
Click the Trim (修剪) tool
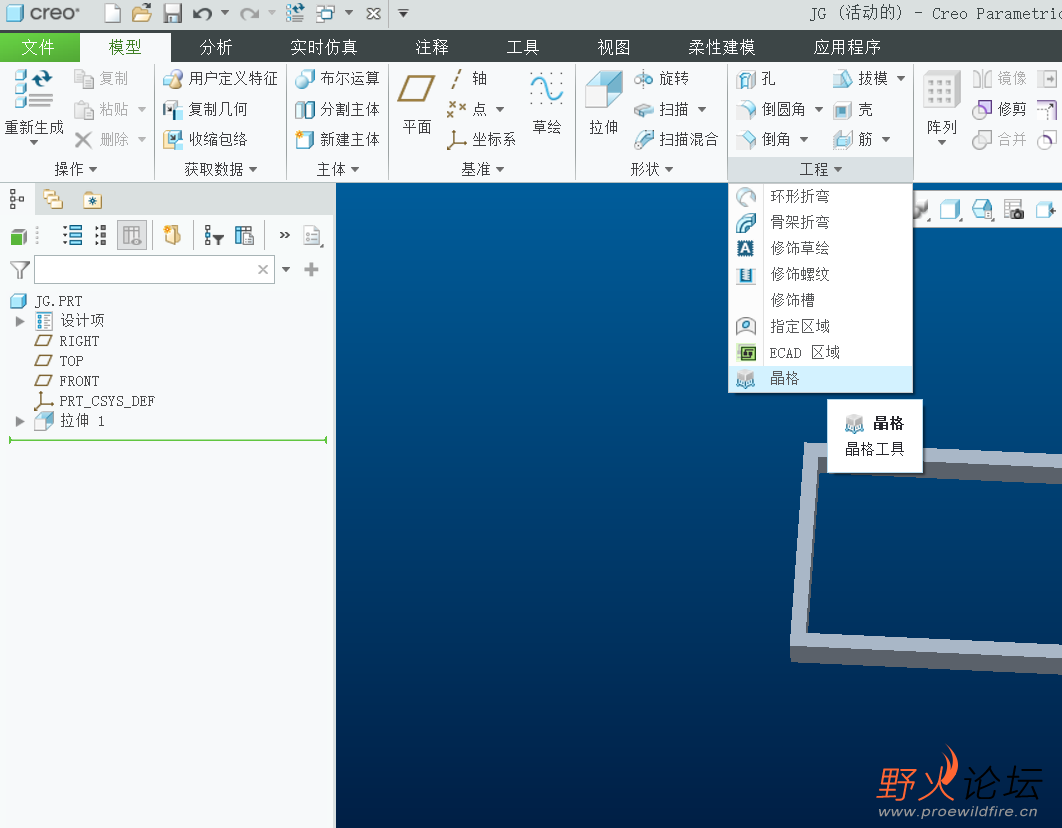1000,109
